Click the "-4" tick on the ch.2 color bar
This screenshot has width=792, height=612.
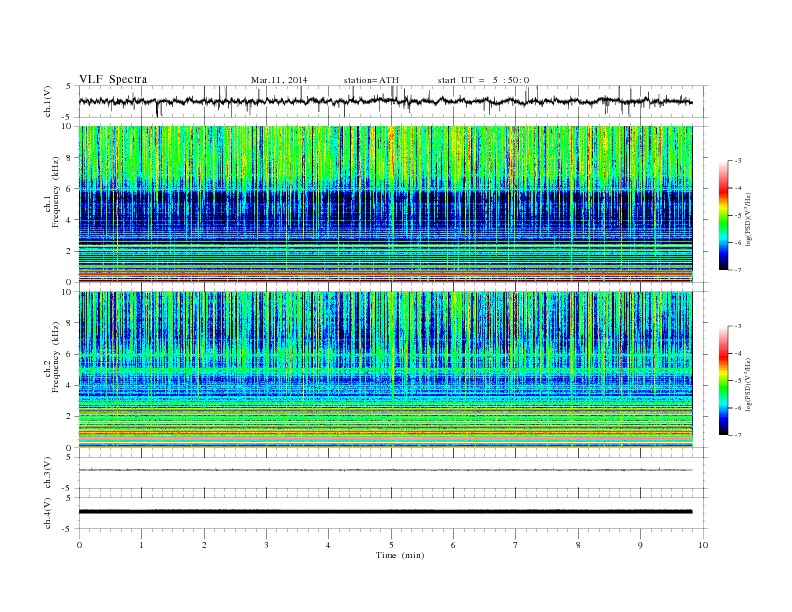point(738,353)
